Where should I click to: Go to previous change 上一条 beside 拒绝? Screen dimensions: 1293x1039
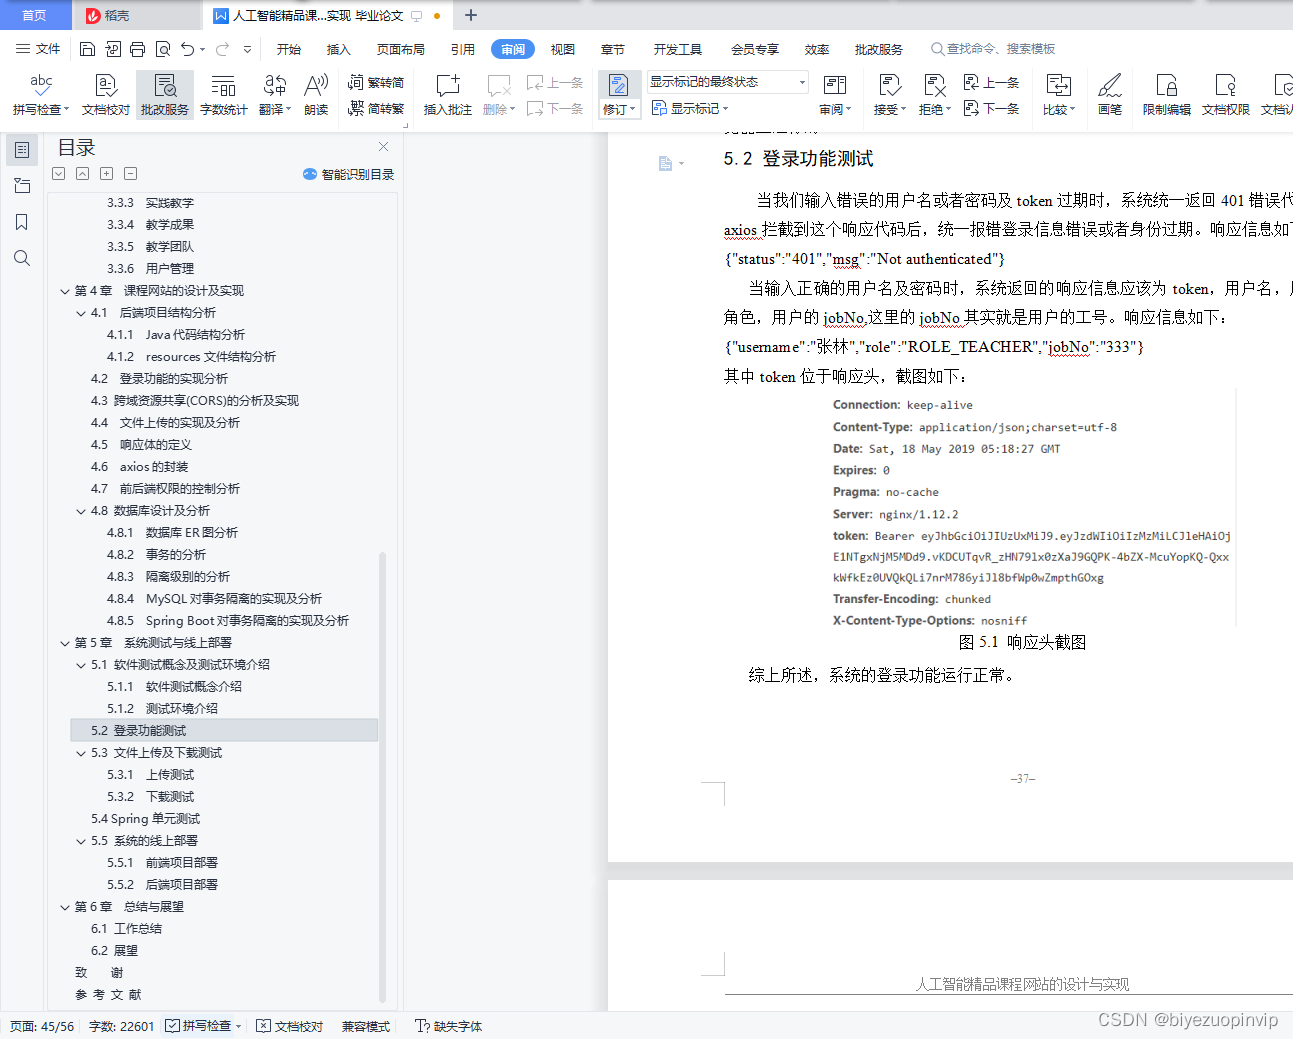(x=991, y=82)
